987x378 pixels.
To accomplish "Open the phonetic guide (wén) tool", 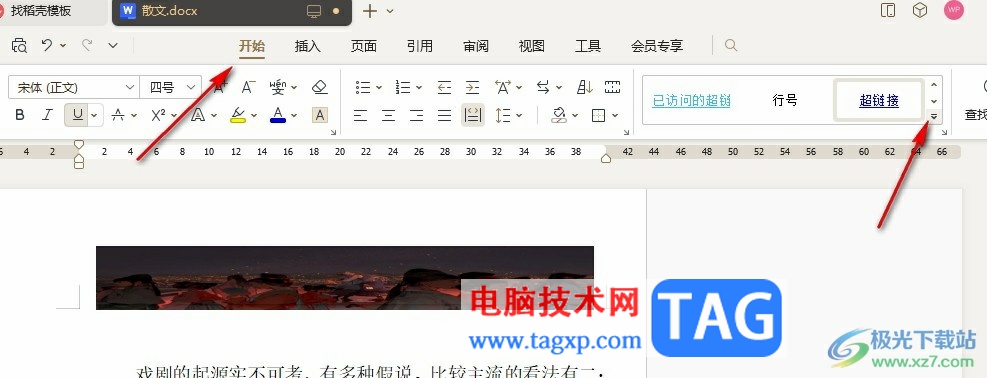I will click(x=278, y=87).
